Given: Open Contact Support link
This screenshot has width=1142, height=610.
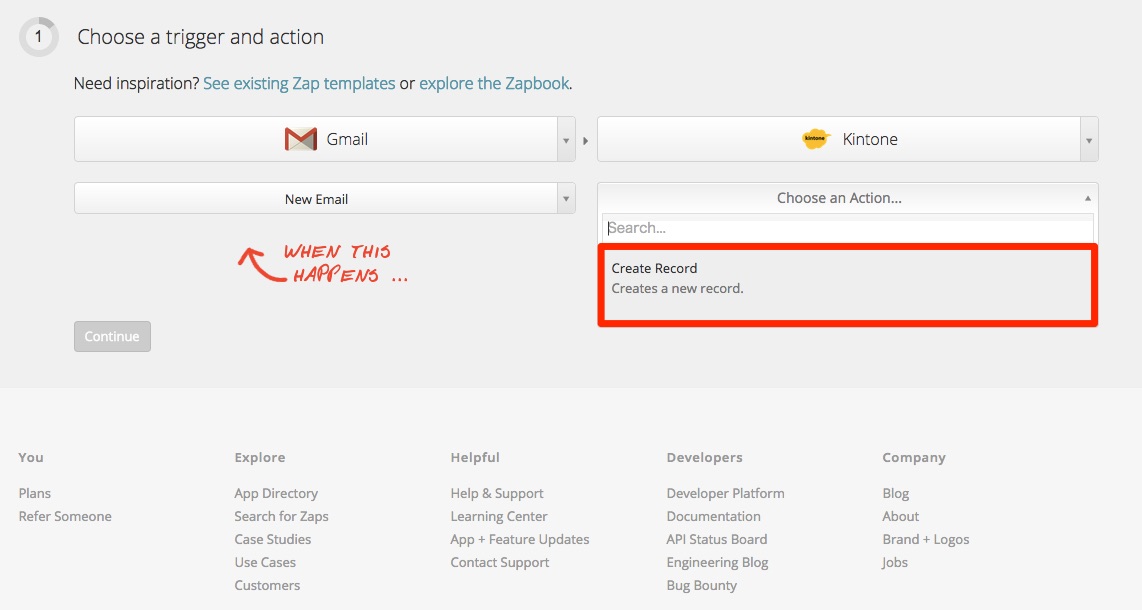Looking at the screenshot, I should pos(500,562).
